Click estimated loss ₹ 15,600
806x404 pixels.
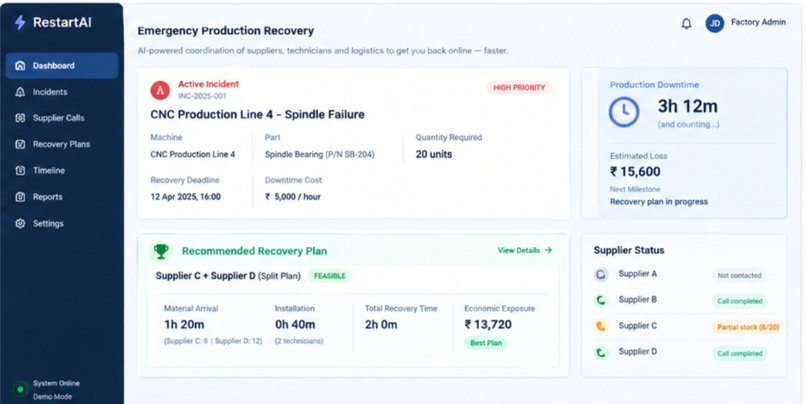[x=635, y=172]
